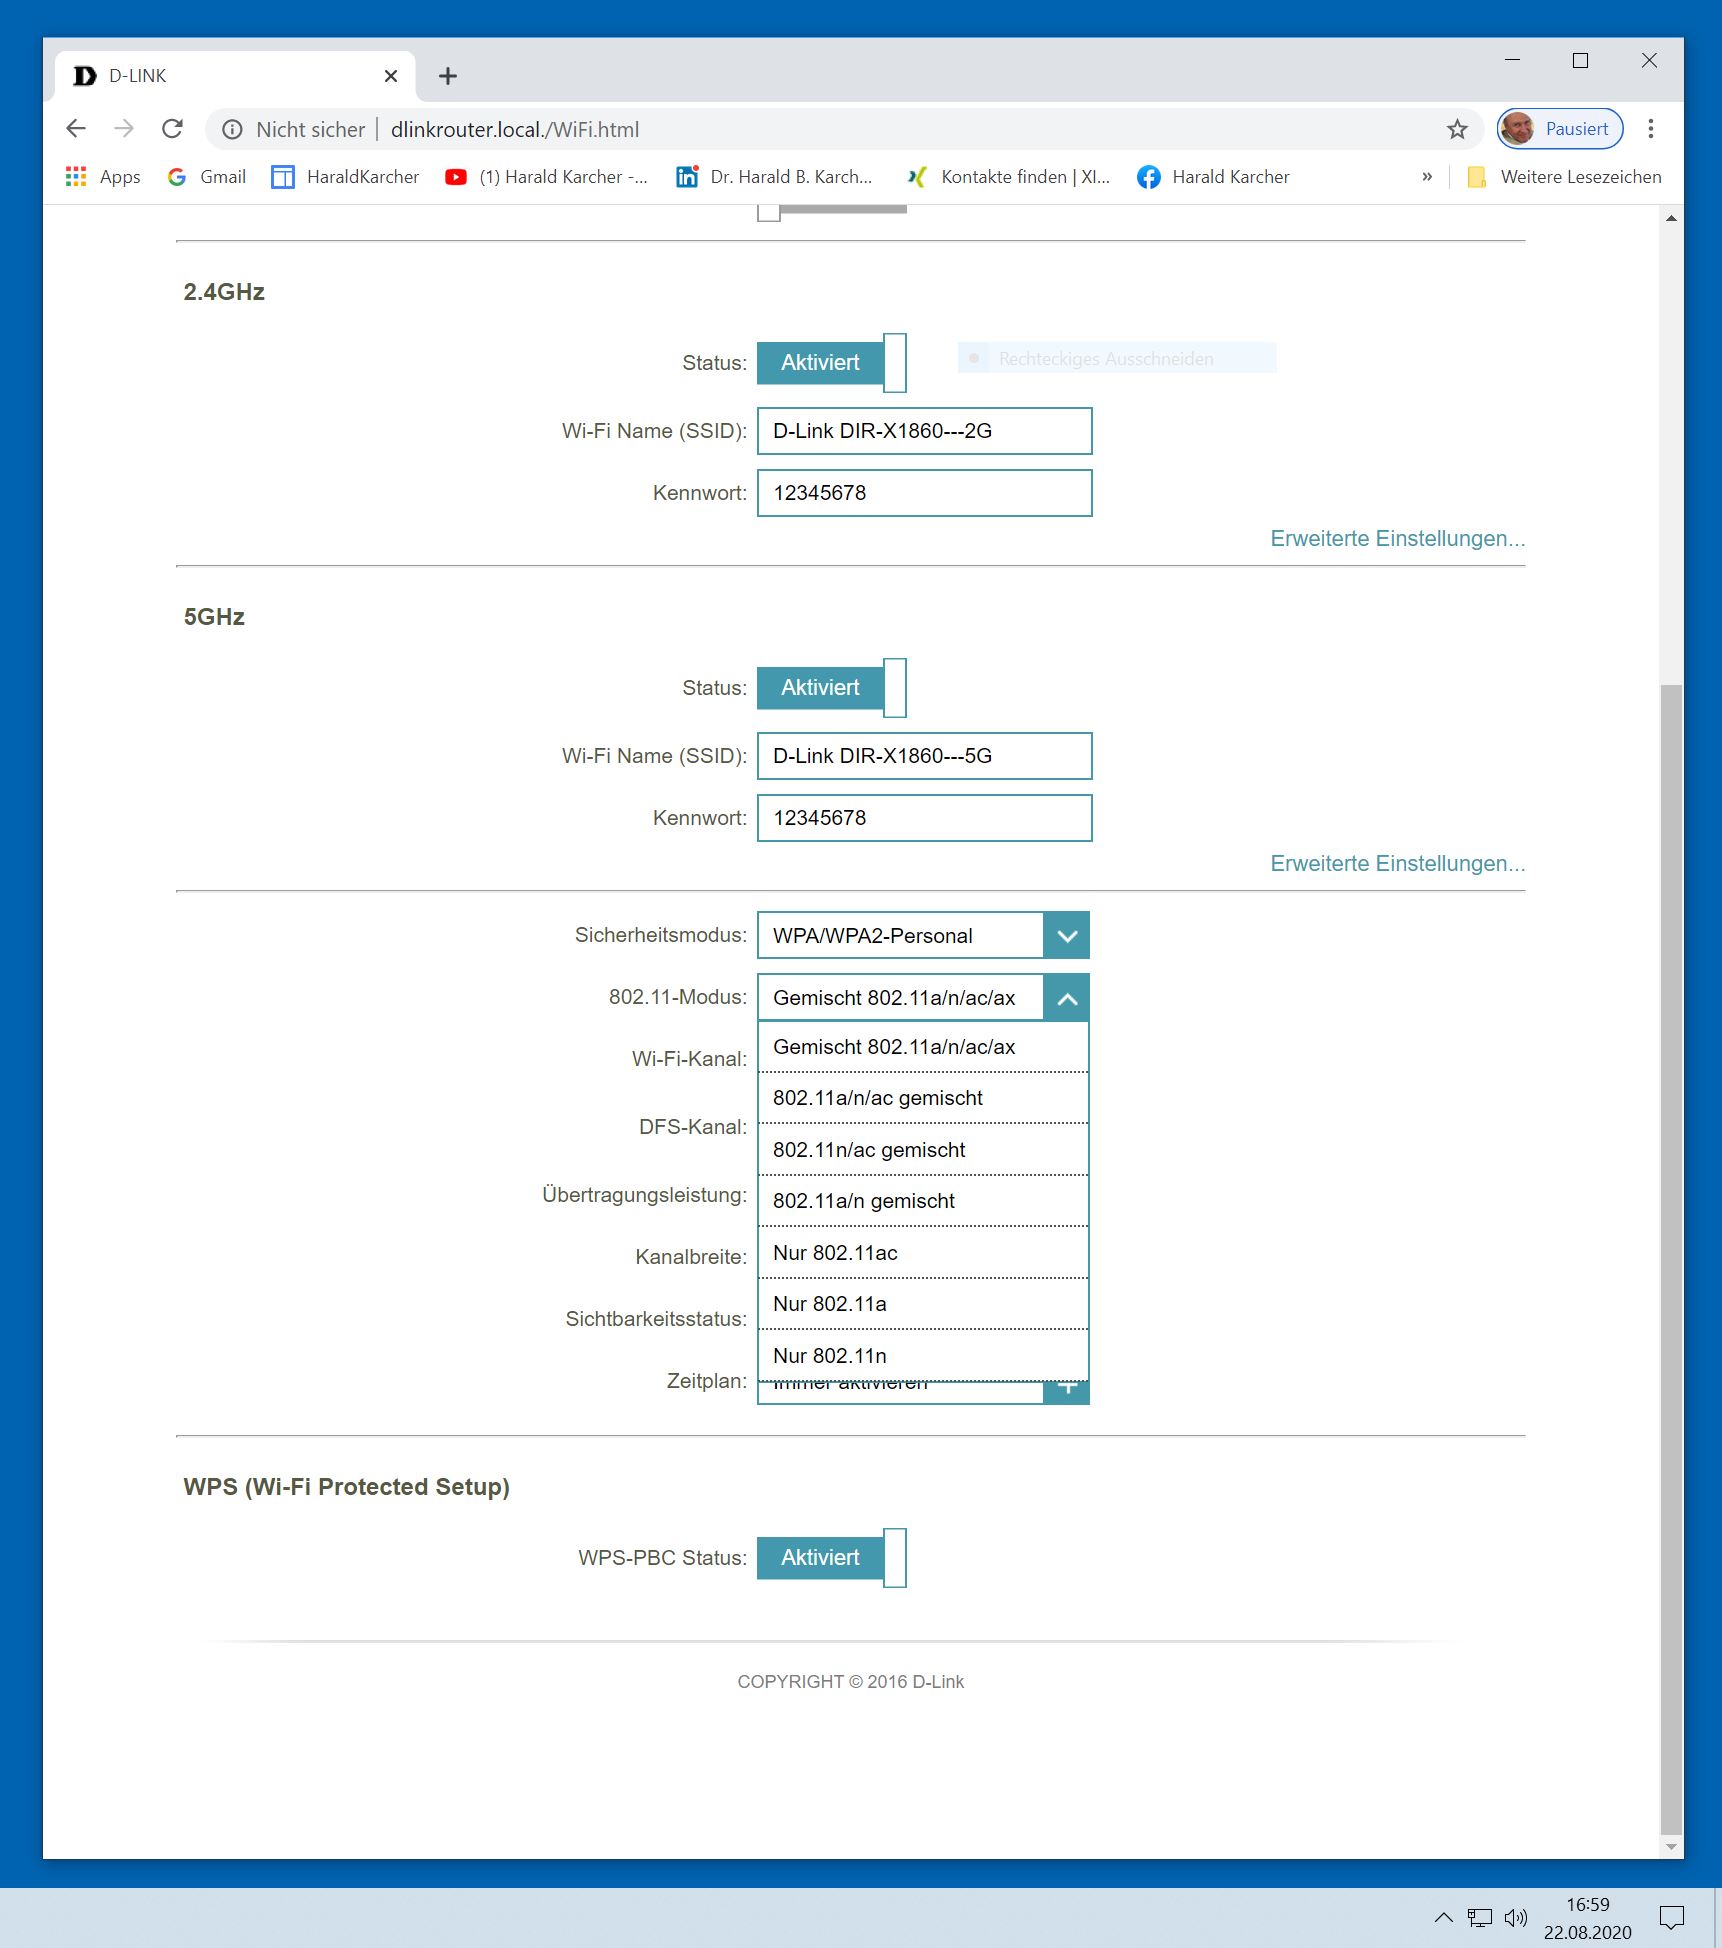Screen dimensions: 1722x1948
Task: Show hidden bookmarks overflow chevron
Action: coord(1427,177)
